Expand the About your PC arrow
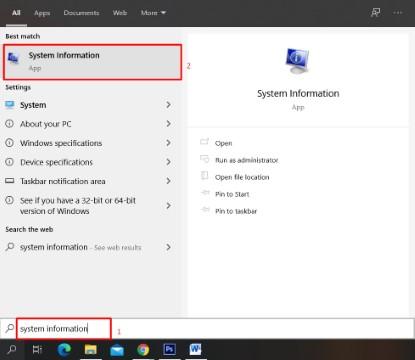Image resolution: width=415 pixels, height=360 pixels. click(x=168, y=124)
